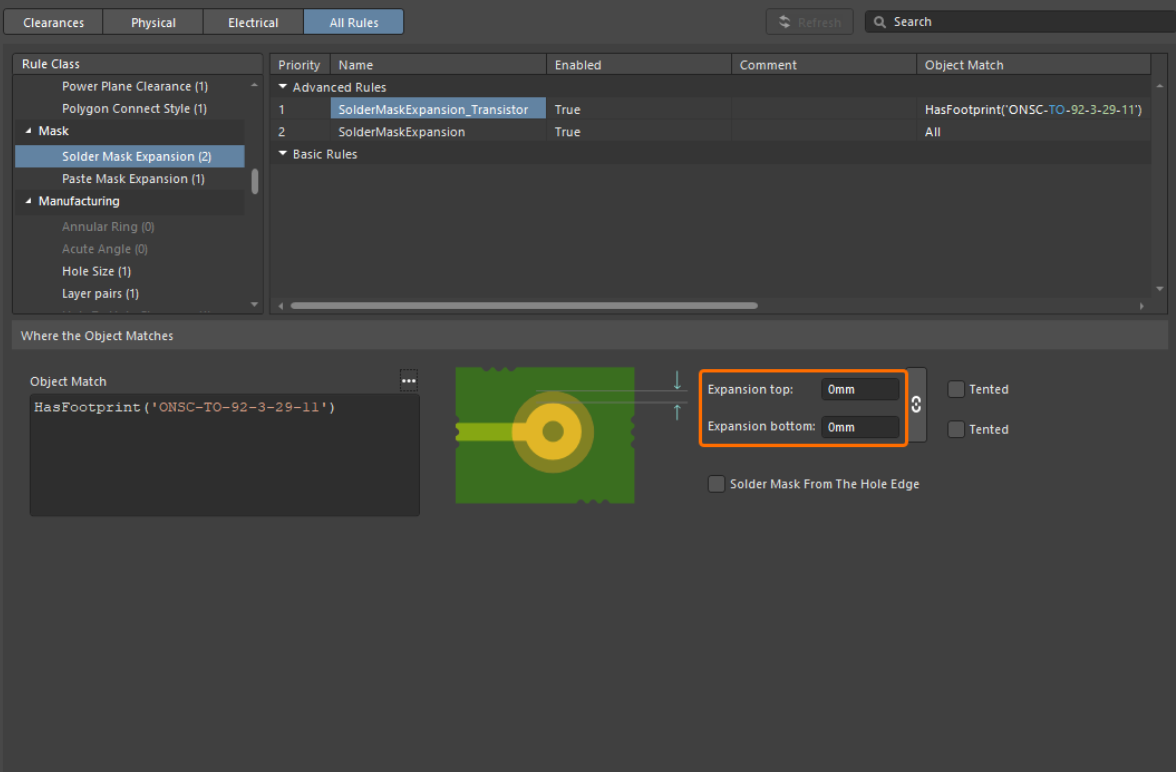The image size is (1176, 772).
Task: Enable the bottom Tented checkbox
Action: (956, 429)
